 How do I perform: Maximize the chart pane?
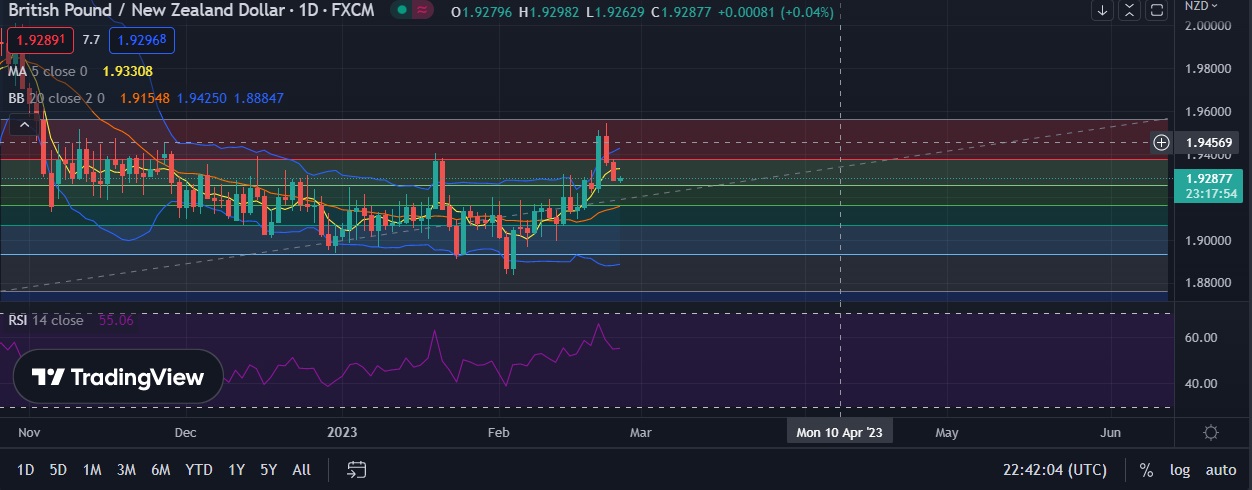point(1157,11)
